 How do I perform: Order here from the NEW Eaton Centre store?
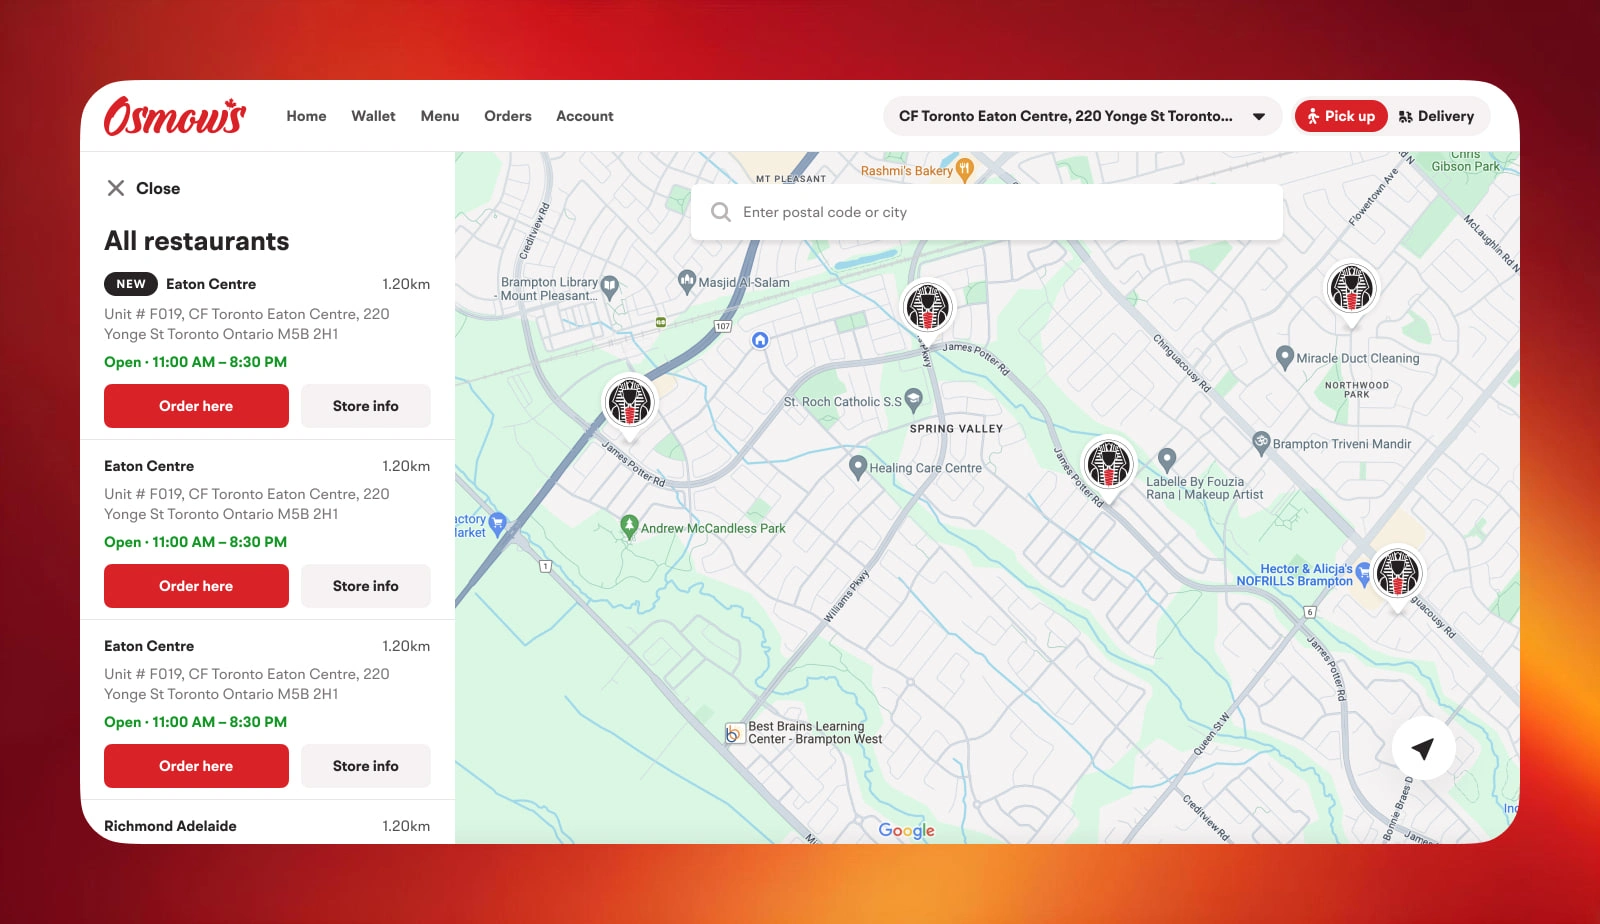click(x=196, y=406)
